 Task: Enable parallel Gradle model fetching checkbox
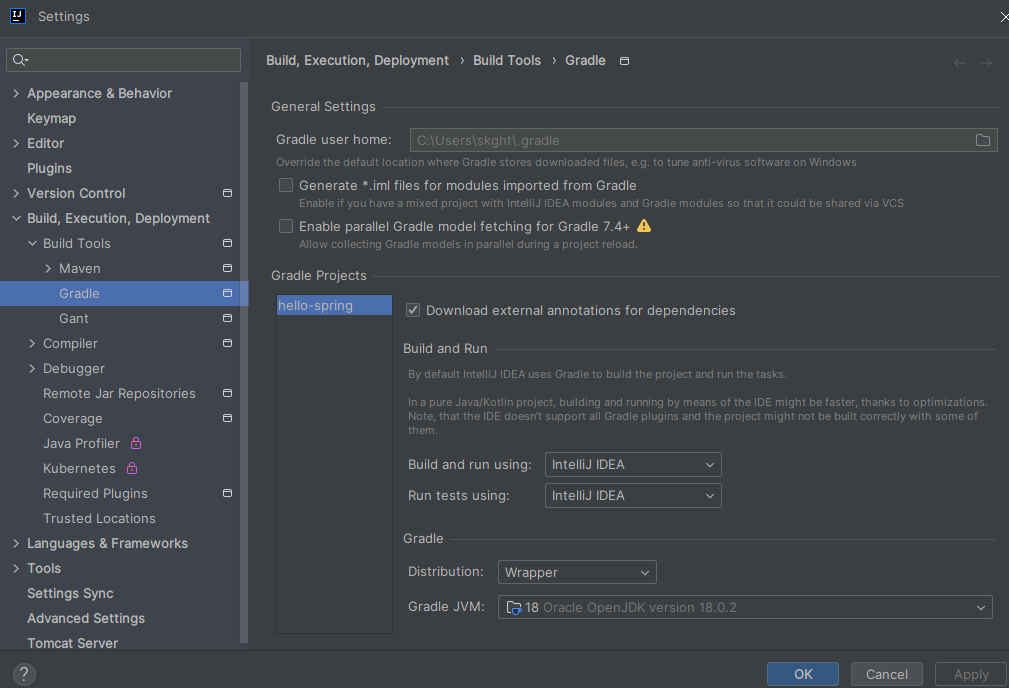click(286, 226)
